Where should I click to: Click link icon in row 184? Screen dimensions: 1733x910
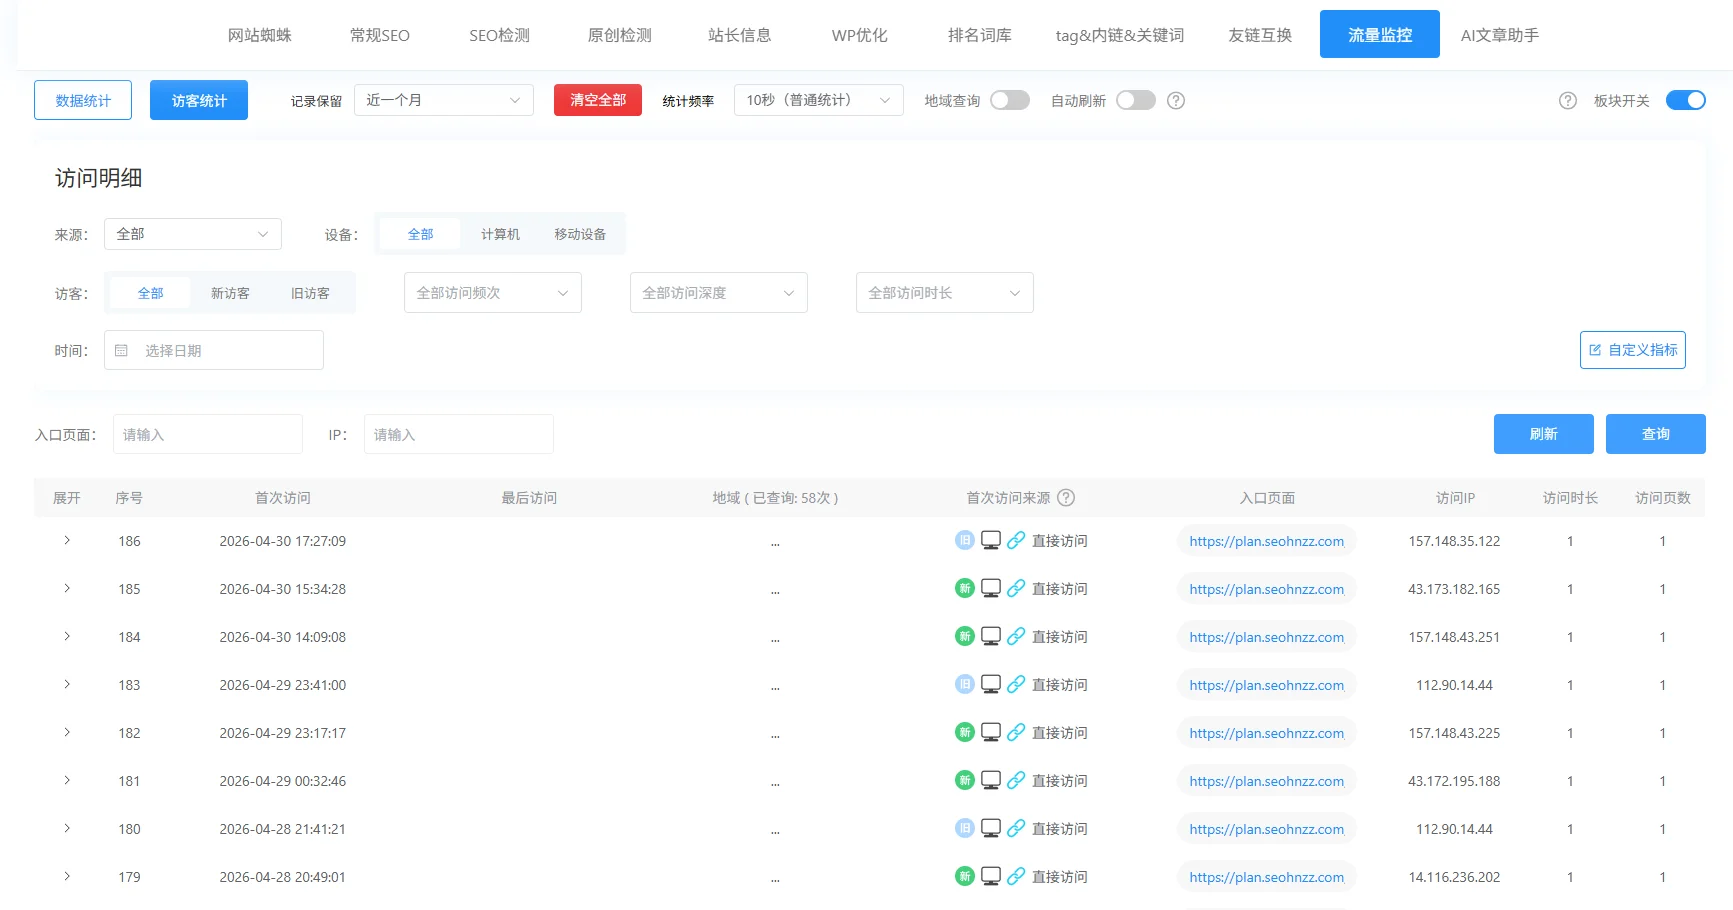(1016, 636)
